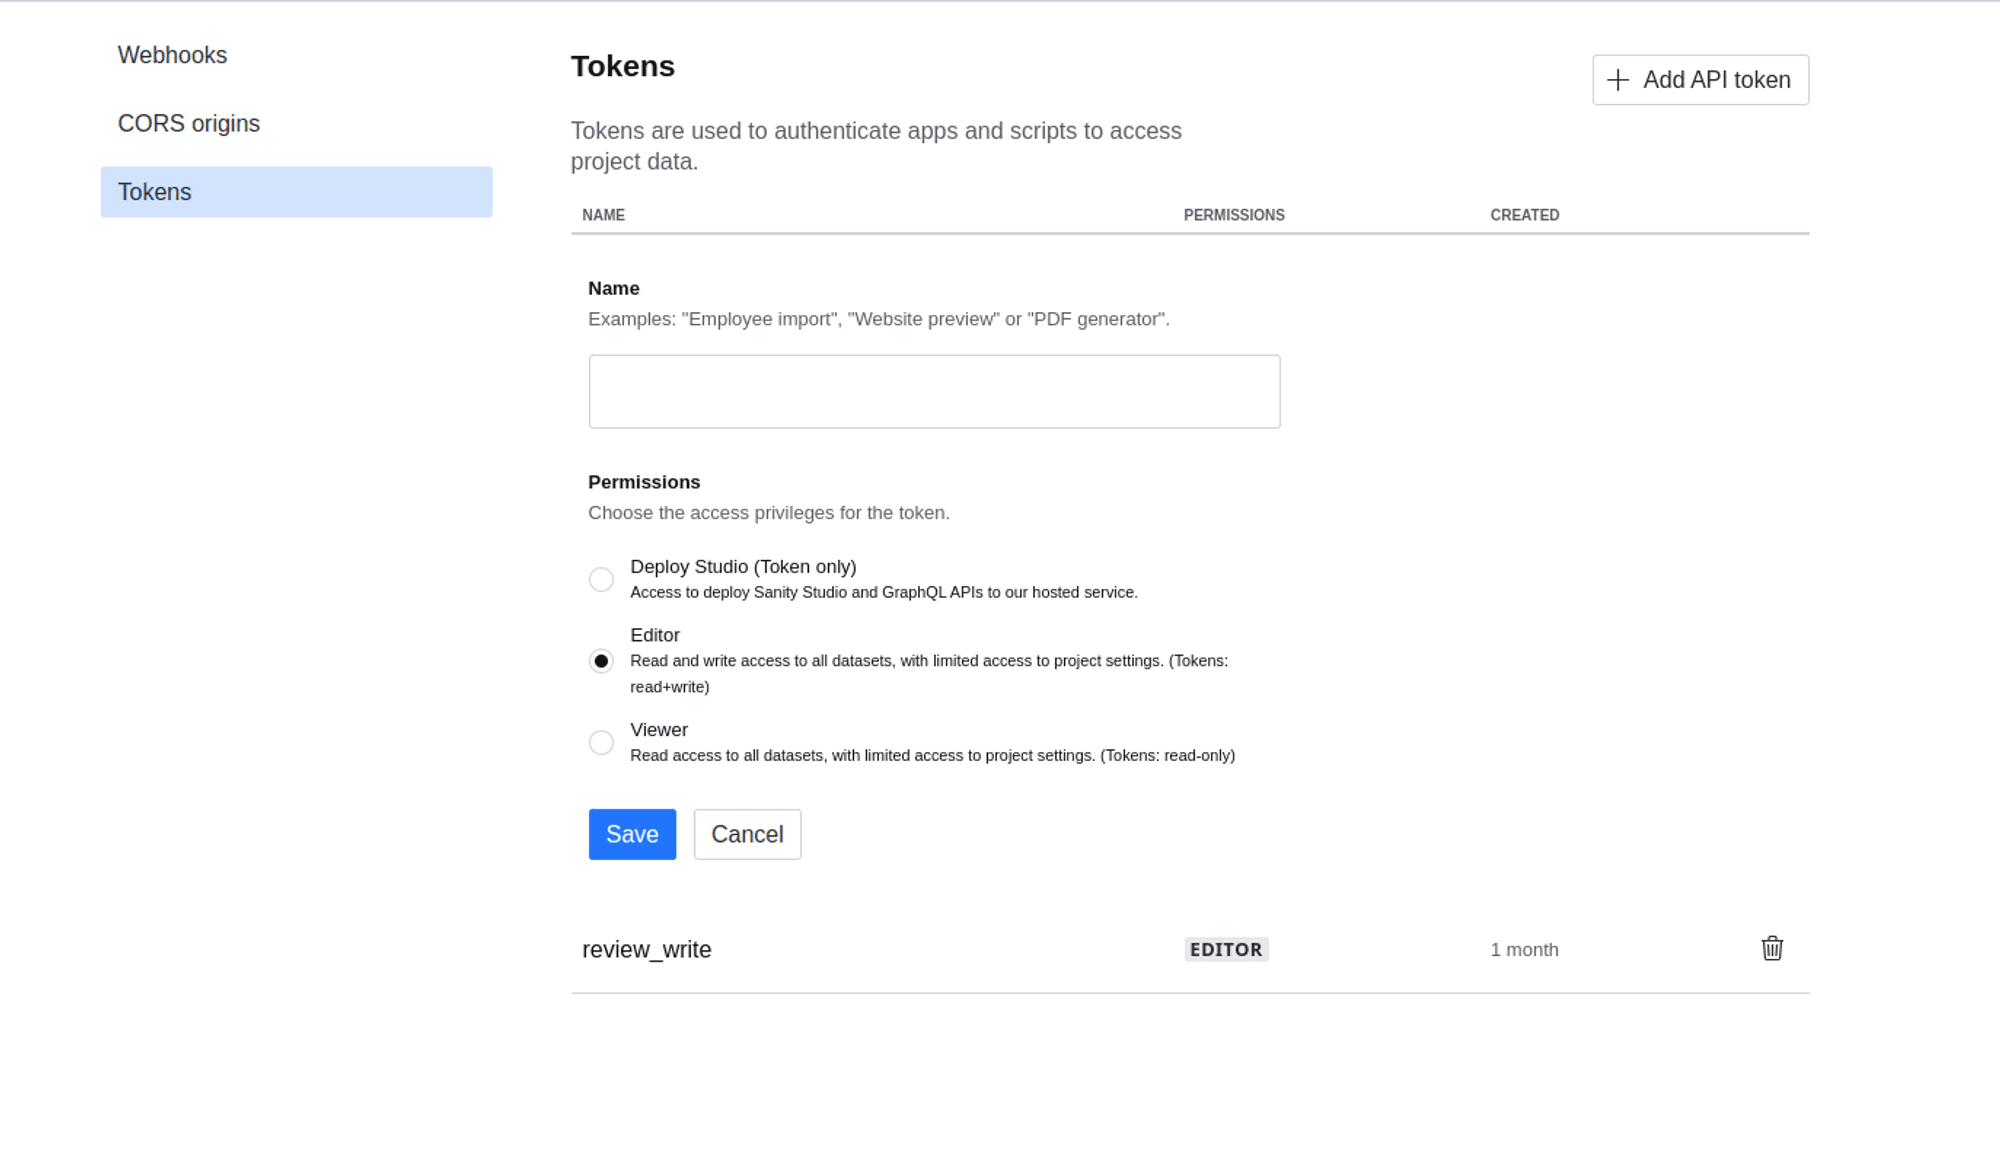Focus the token Name input field
This screenshot has width=2000, height=1161.
pyautogui.click(x=934, y=391)
